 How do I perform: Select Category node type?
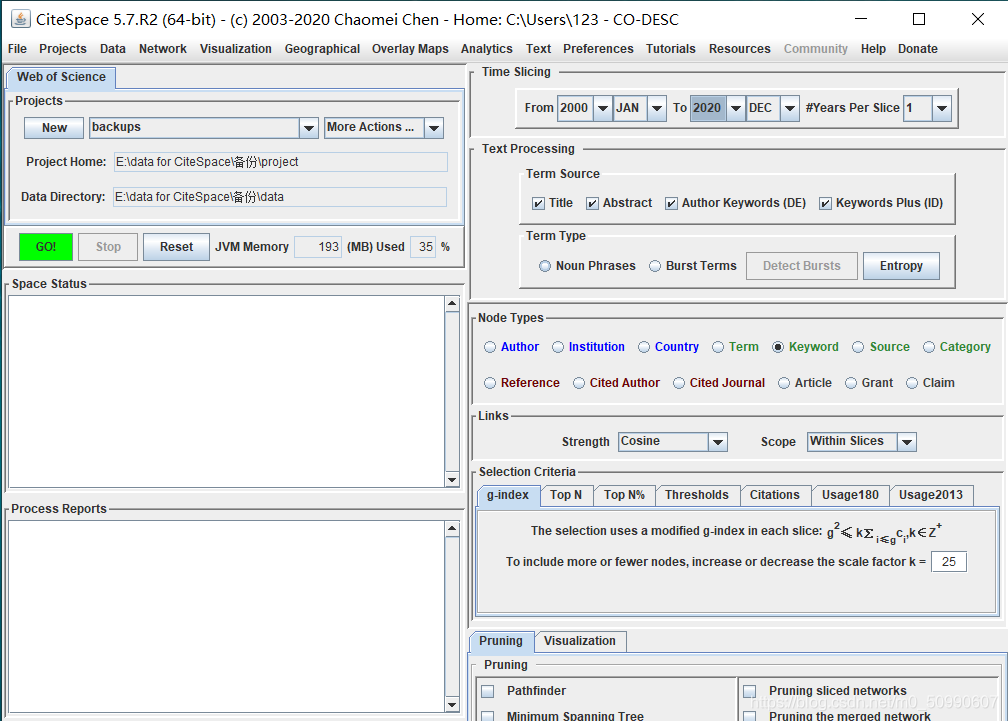click(x=929, y=347)
